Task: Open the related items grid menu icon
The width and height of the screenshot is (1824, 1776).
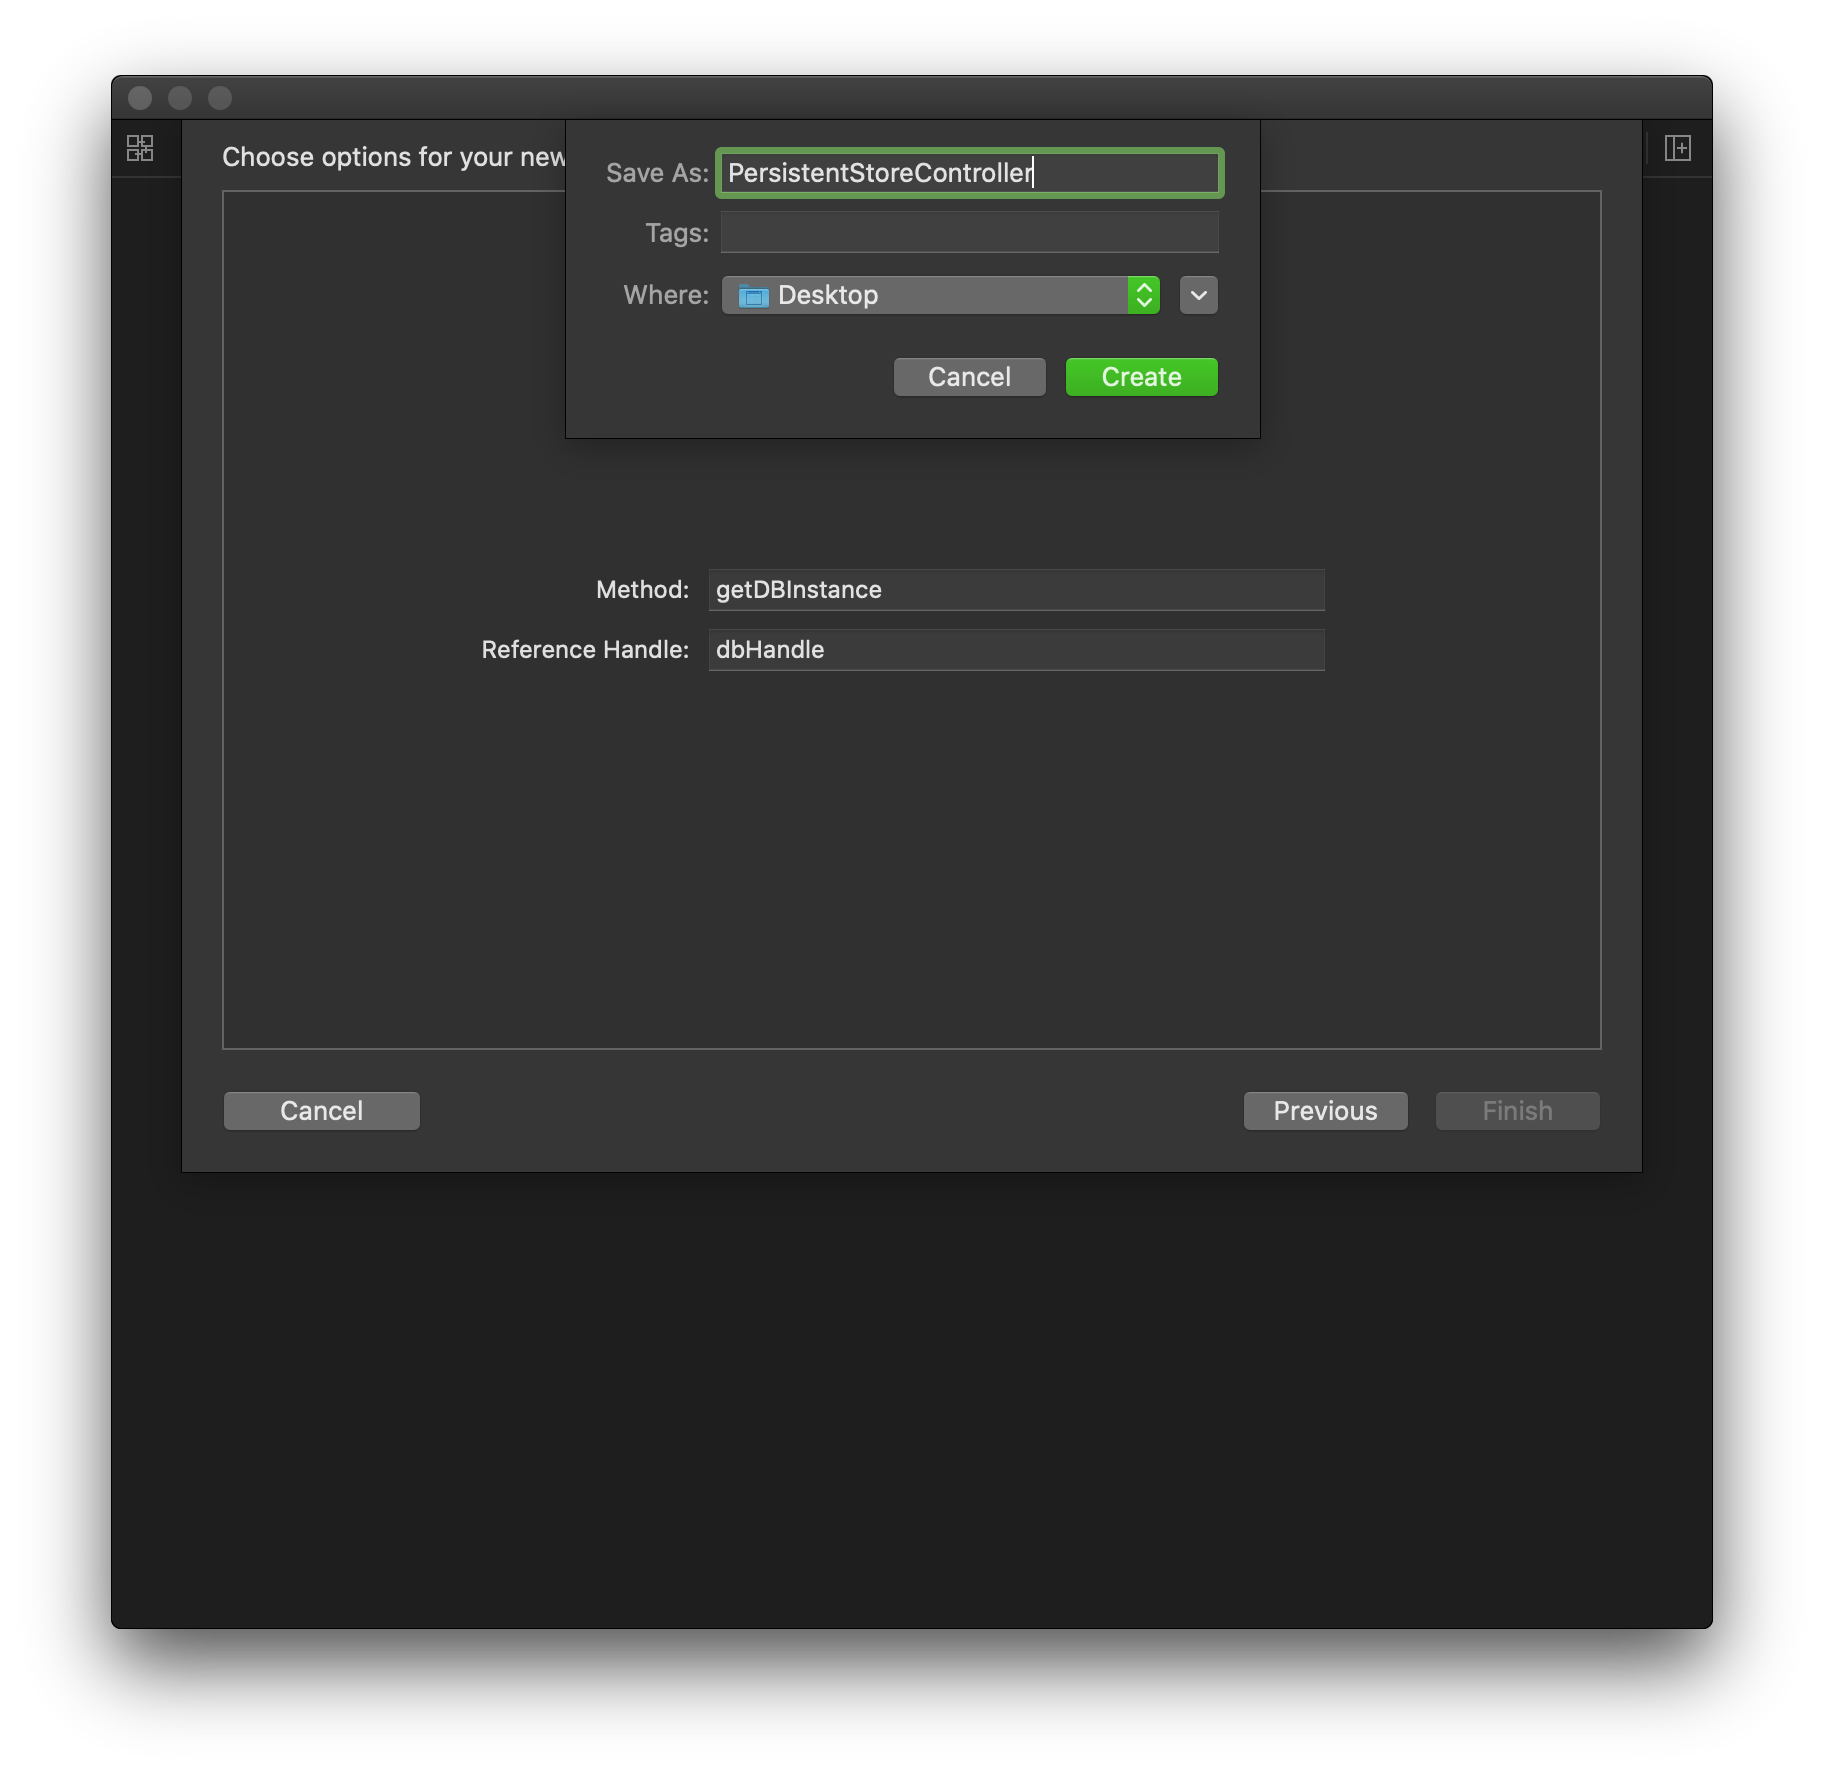Action: coord(140,148)
